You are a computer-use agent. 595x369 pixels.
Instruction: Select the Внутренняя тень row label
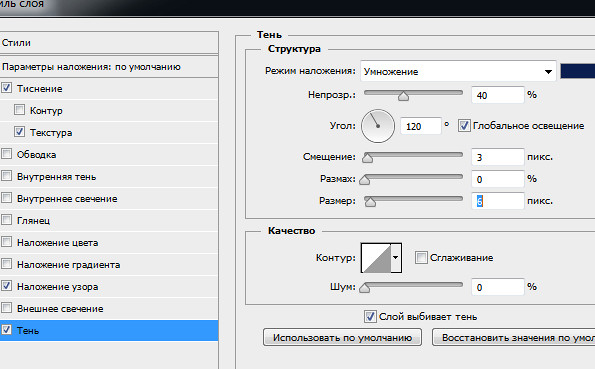click(57, 177)
